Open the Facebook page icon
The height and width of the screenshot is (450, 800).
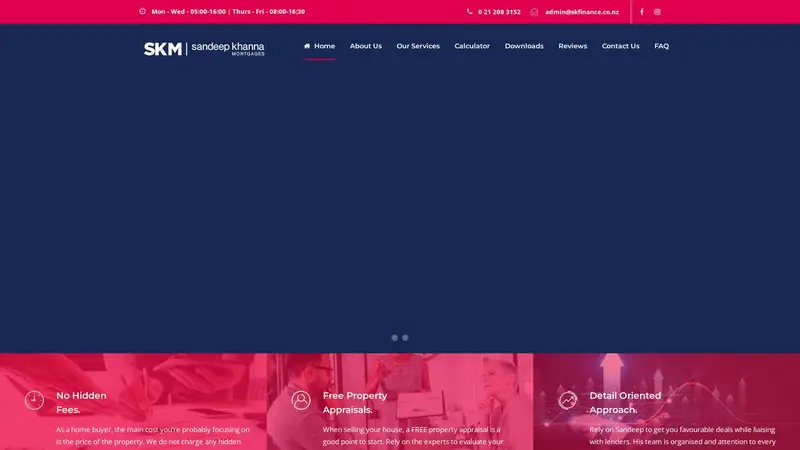pos(642,12)
